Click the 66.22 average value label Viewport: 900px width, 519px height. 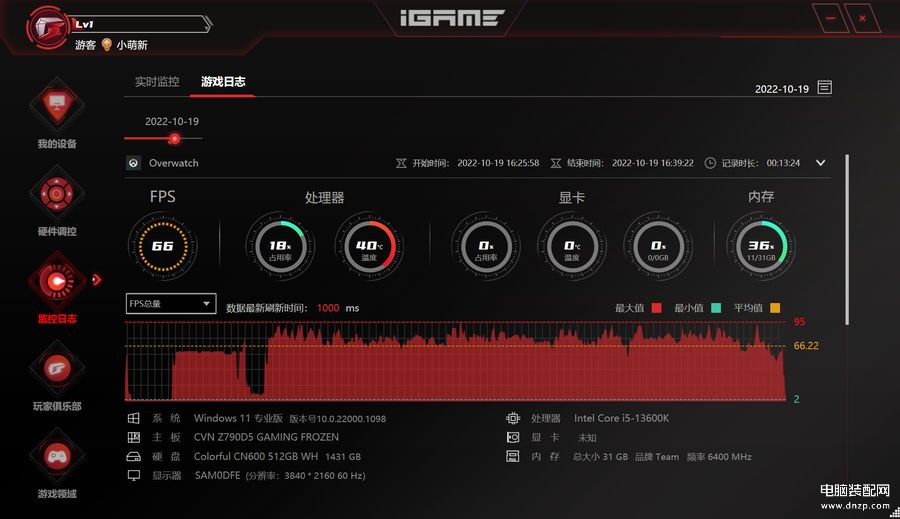click(806, 346)
